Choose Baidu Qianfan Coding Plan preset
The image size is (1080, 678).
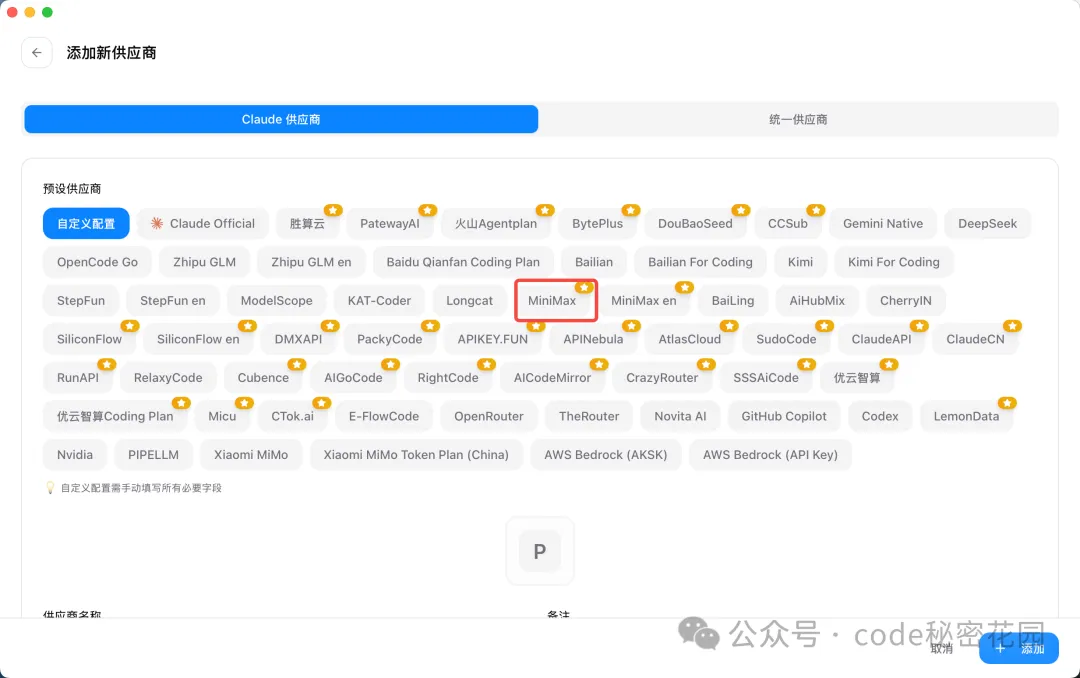click(463, 262)
